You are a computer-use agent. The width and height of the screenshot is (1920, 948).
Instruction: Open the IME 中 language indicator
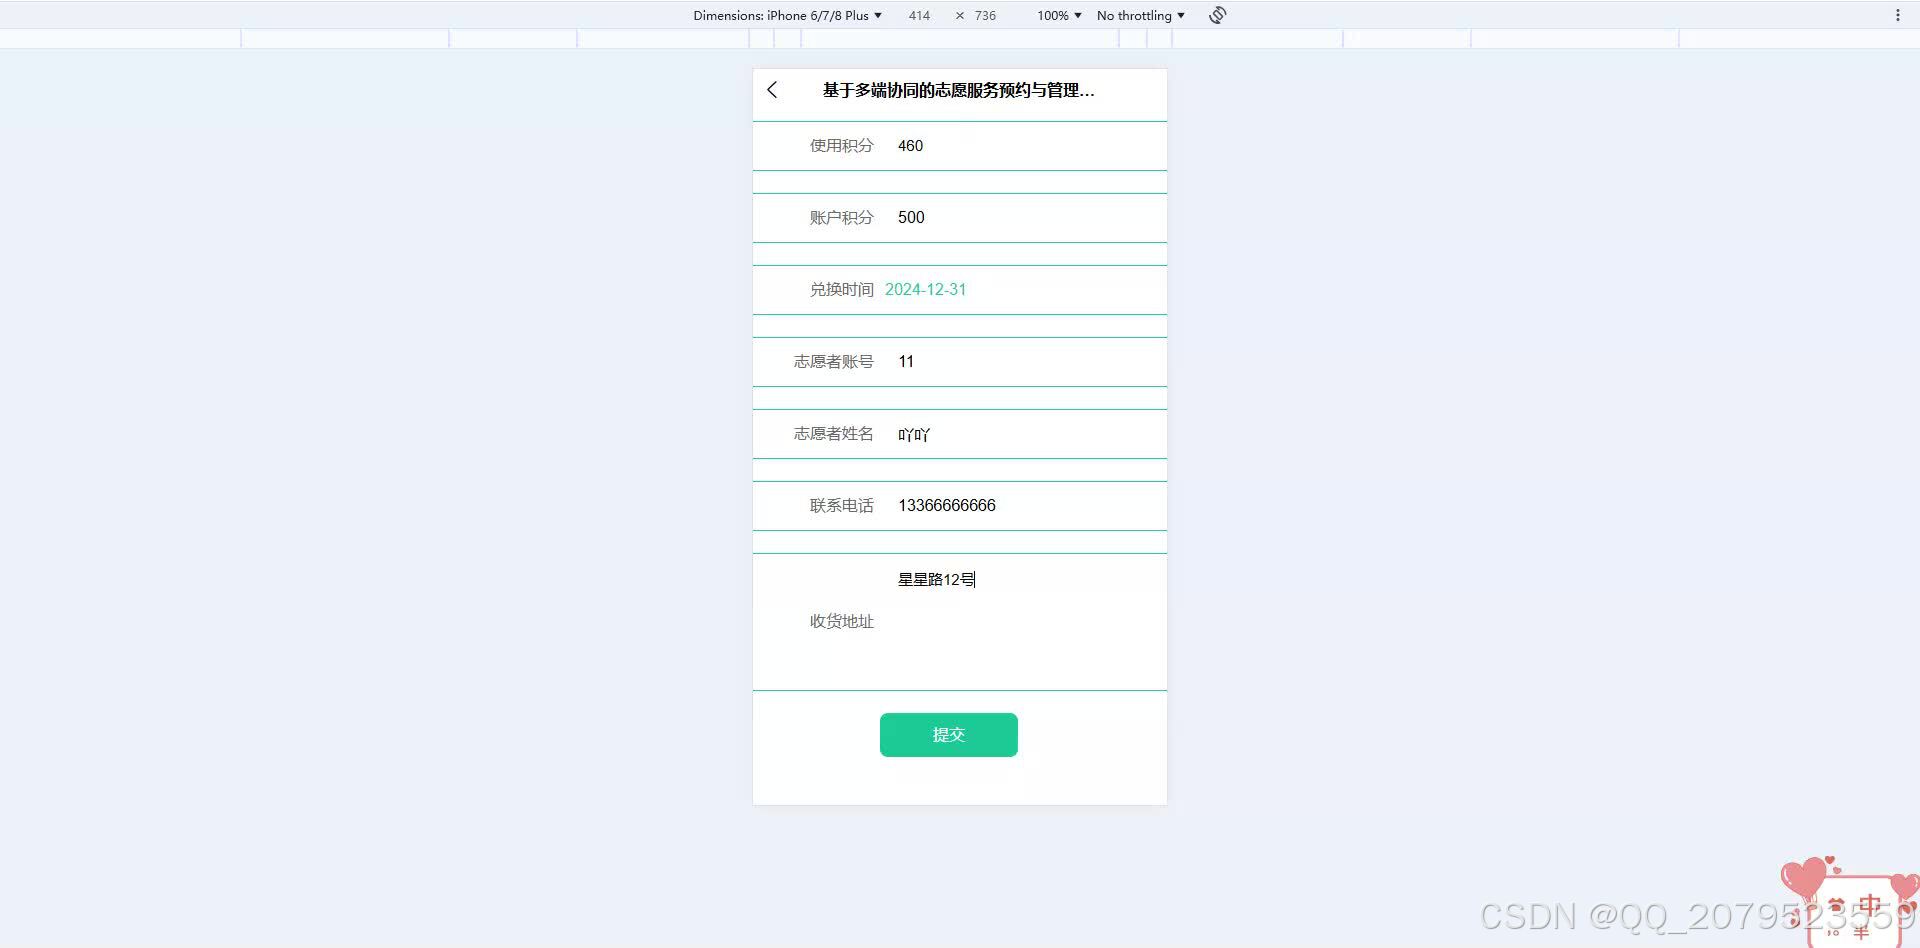coord(1869,907)
